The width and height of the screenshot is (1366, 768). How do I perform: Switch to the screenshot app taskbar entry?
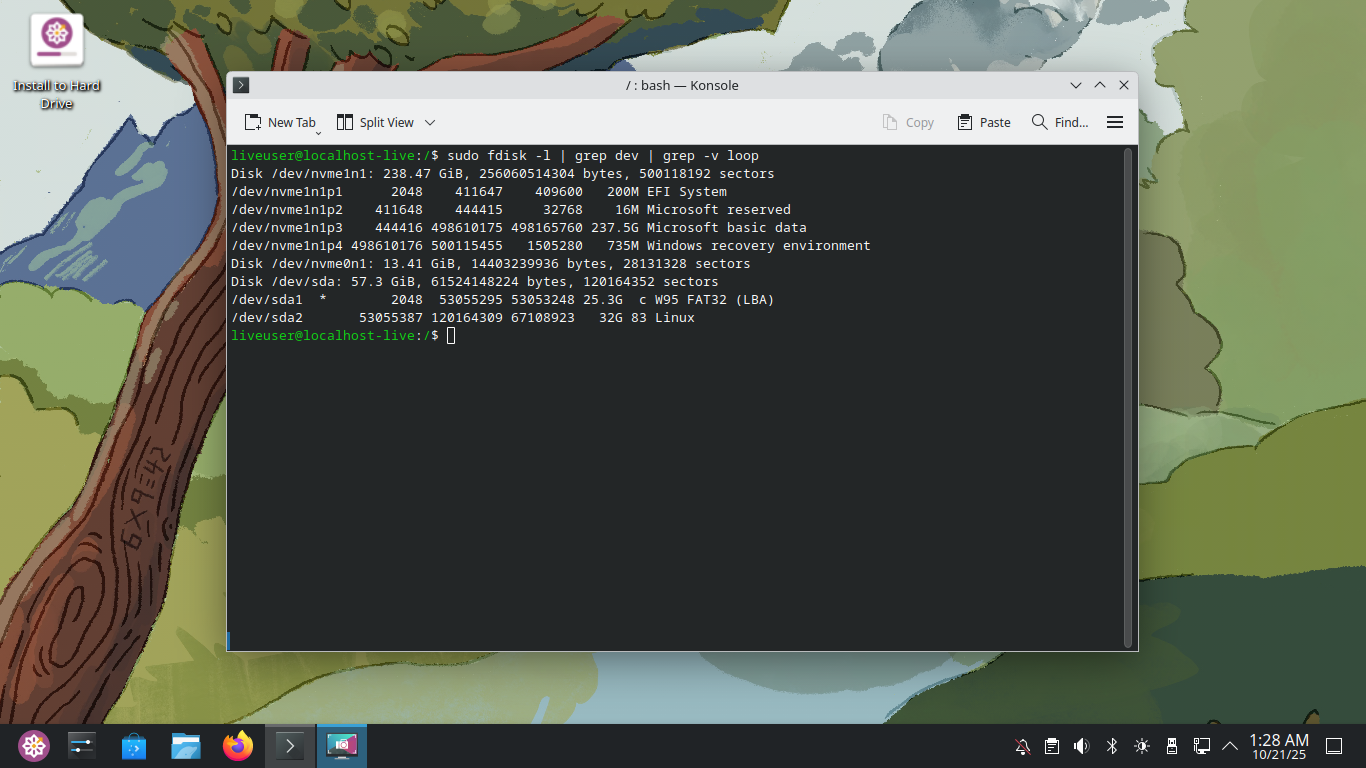(342, 746)
